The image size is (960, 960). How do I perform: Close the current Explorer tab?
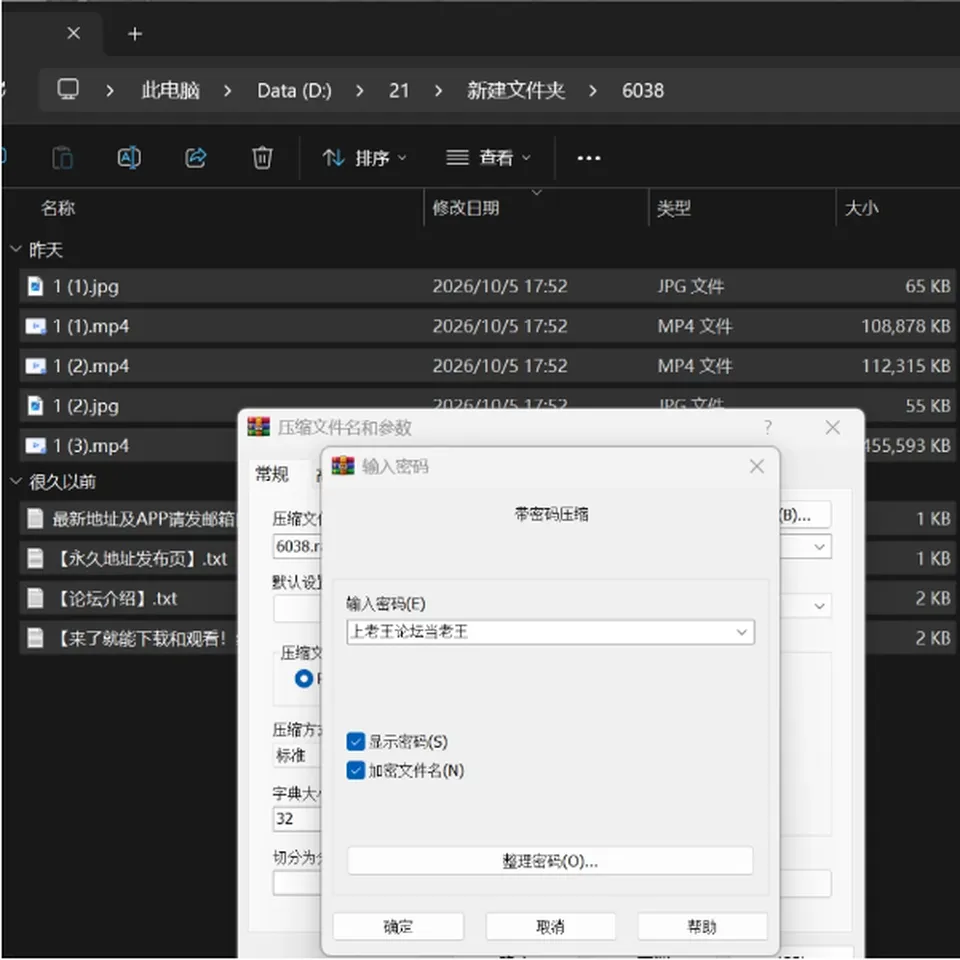pyautogui.click(x=73, y=33)
